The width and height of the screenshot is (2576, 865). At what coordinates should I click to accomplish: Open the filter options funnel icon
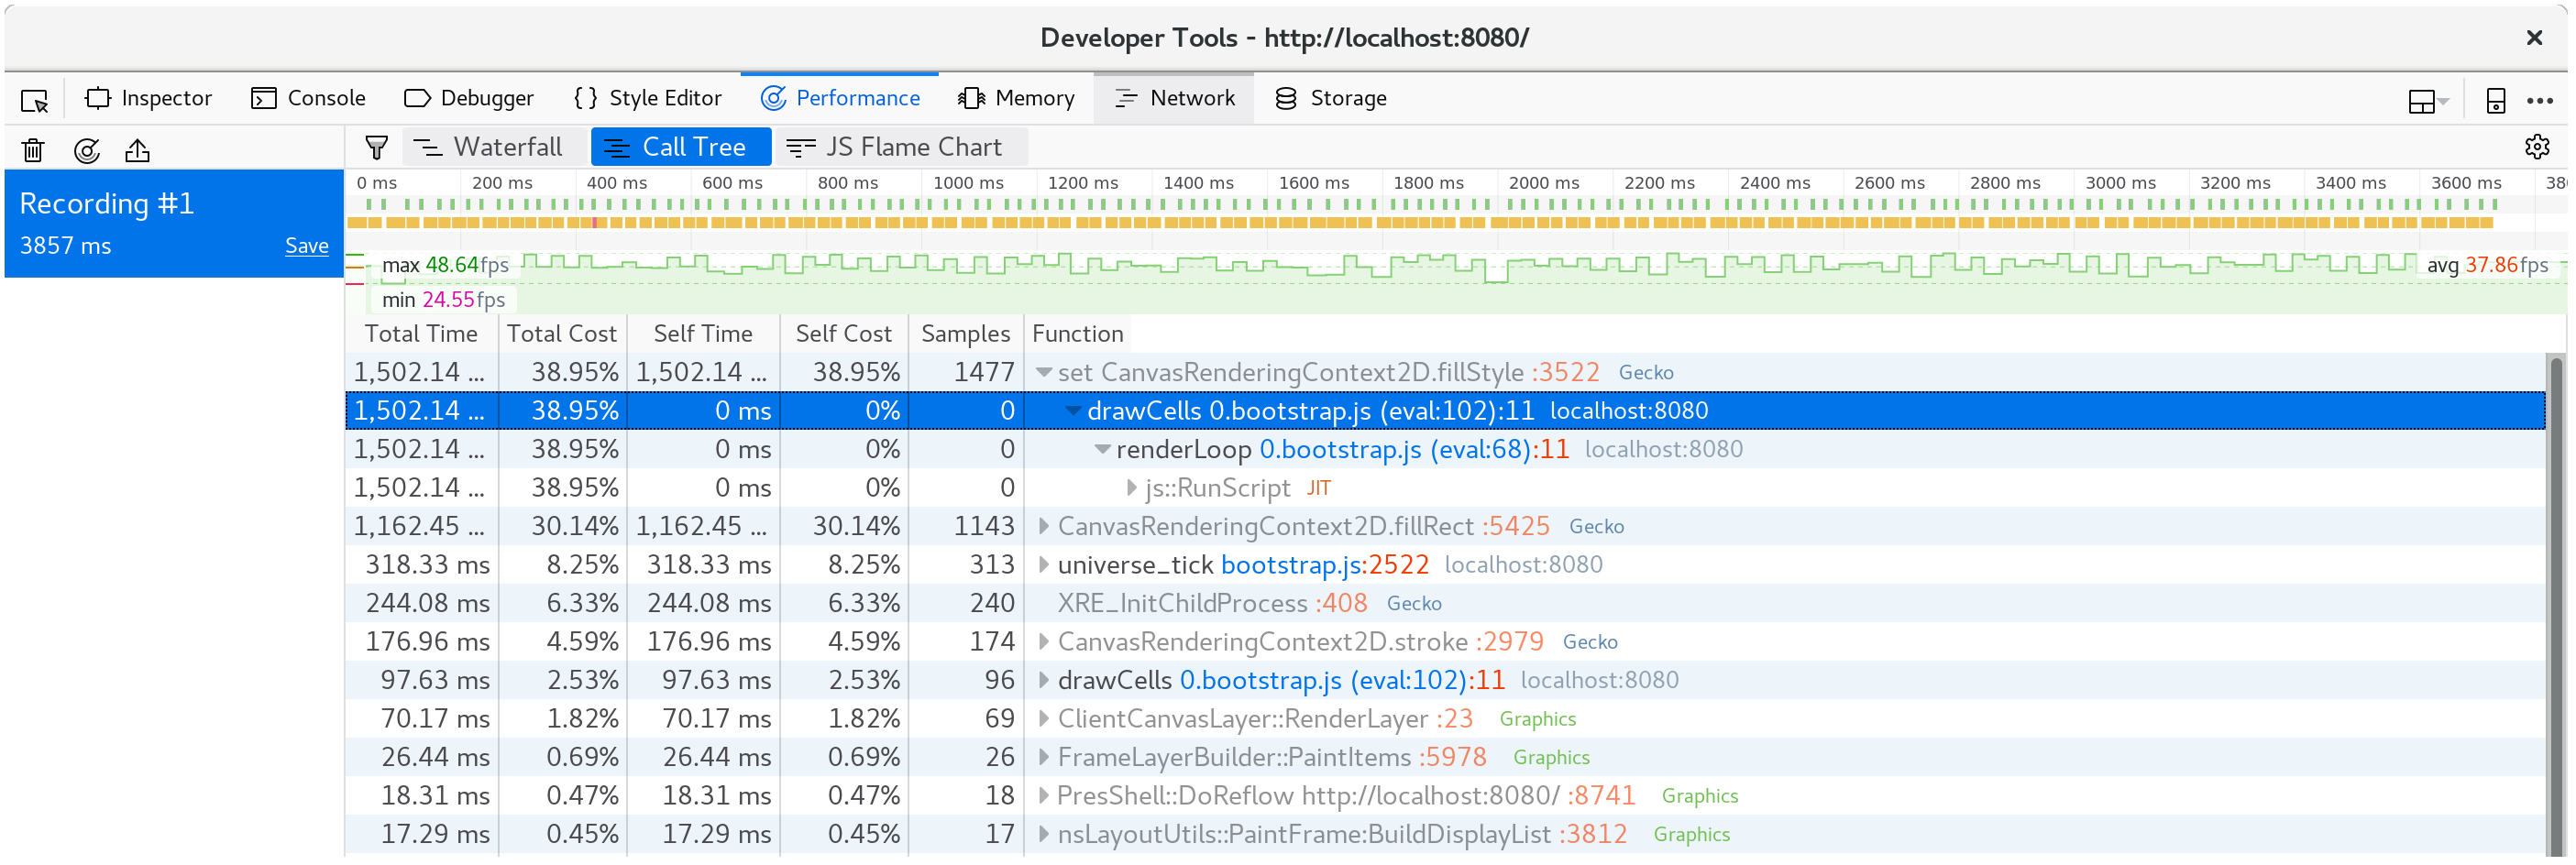[376, 147]
